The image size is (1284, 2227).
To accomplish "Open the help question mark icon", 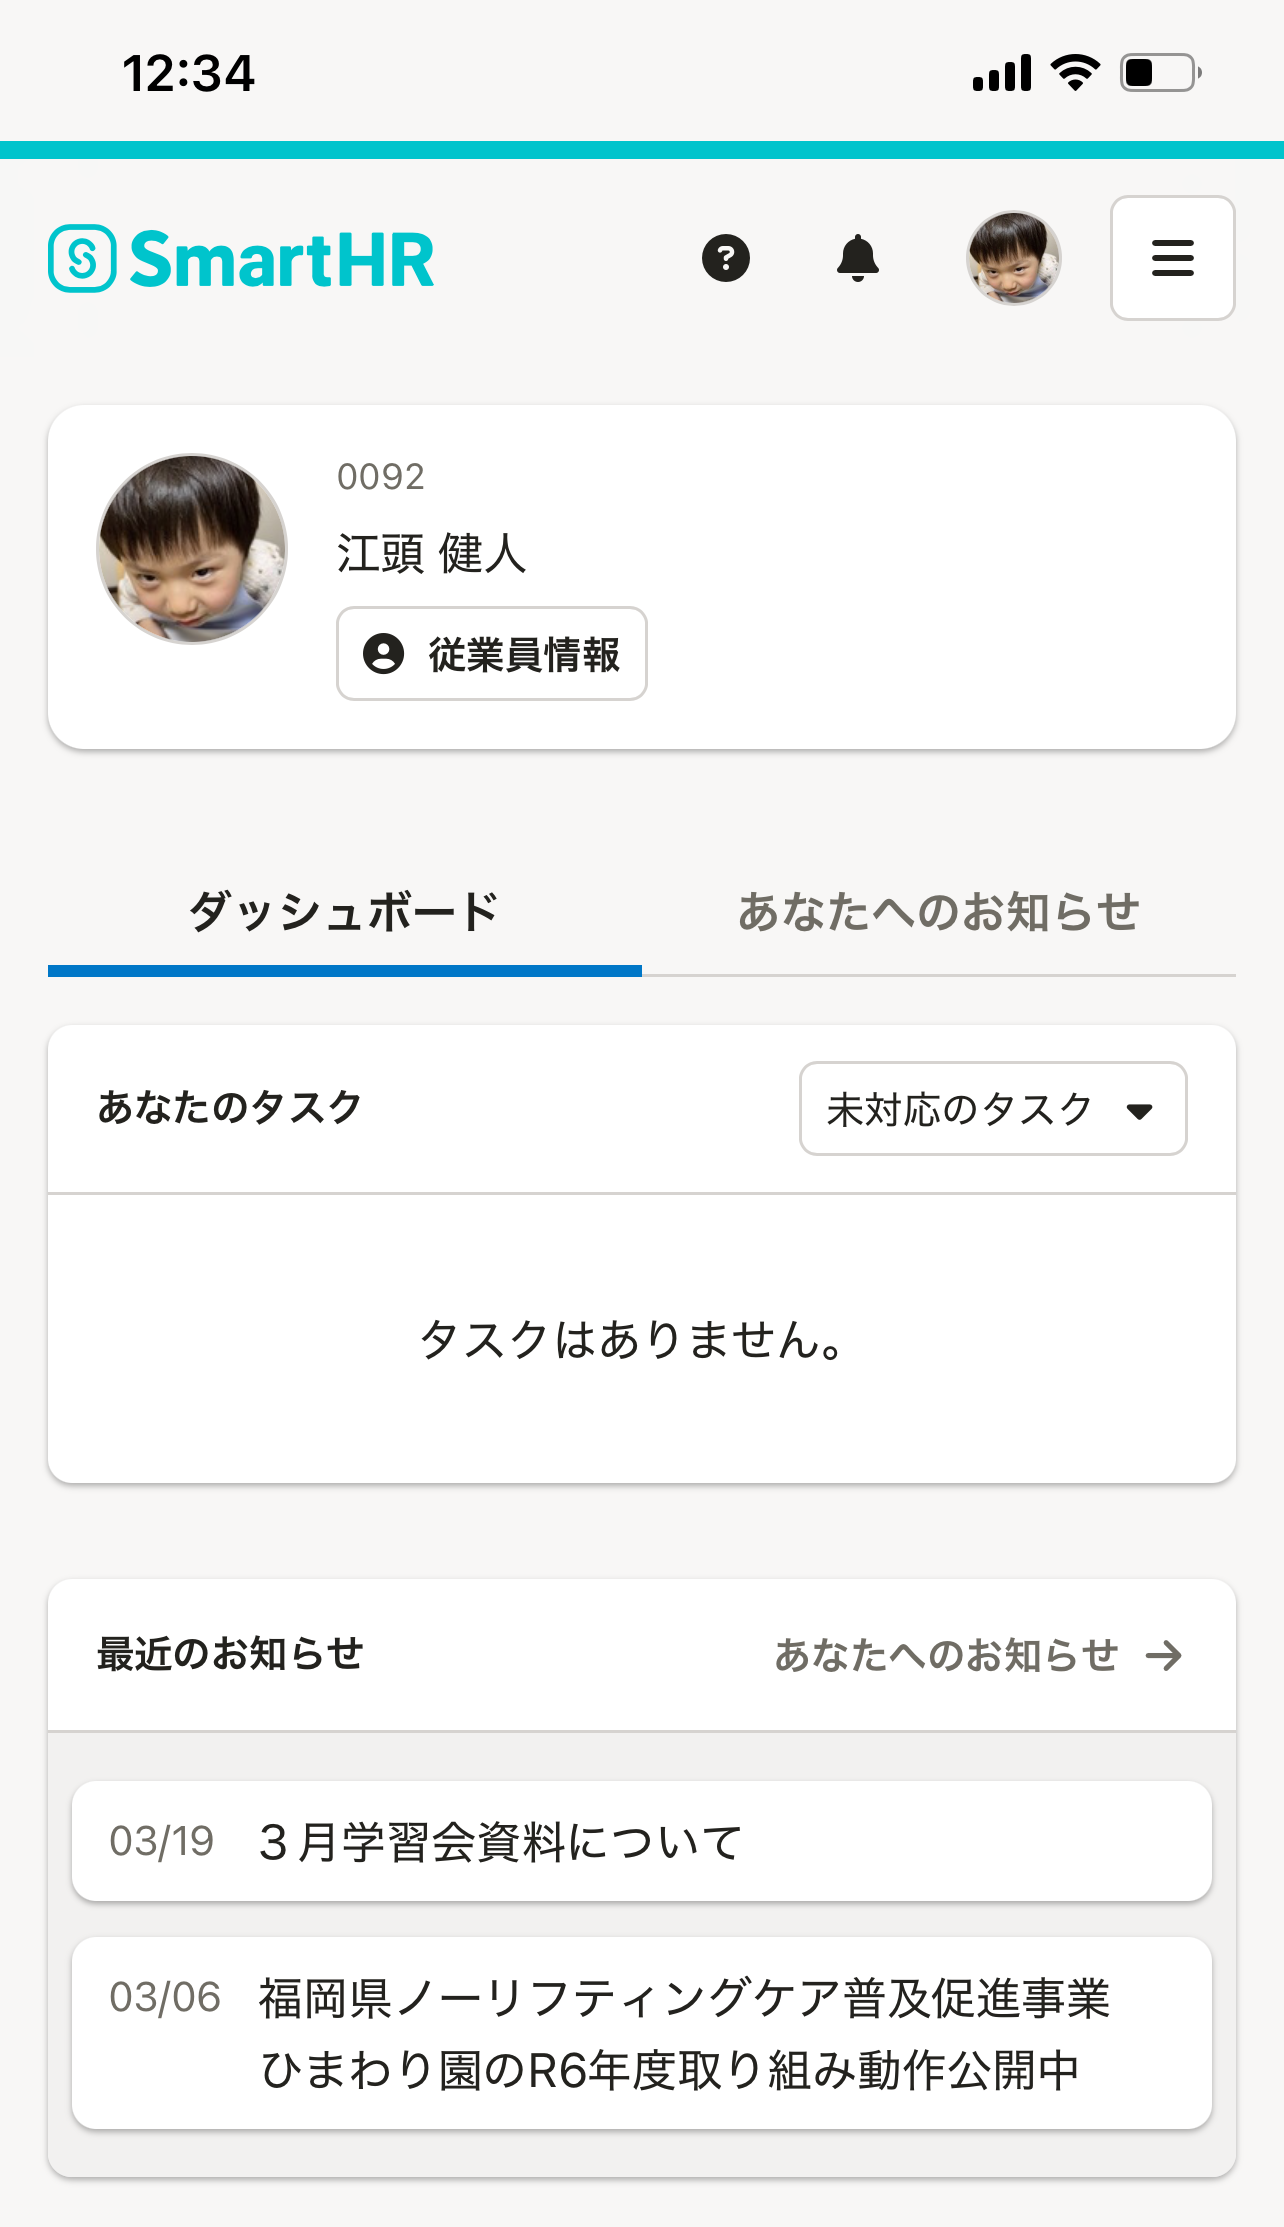I will (726, 259).
